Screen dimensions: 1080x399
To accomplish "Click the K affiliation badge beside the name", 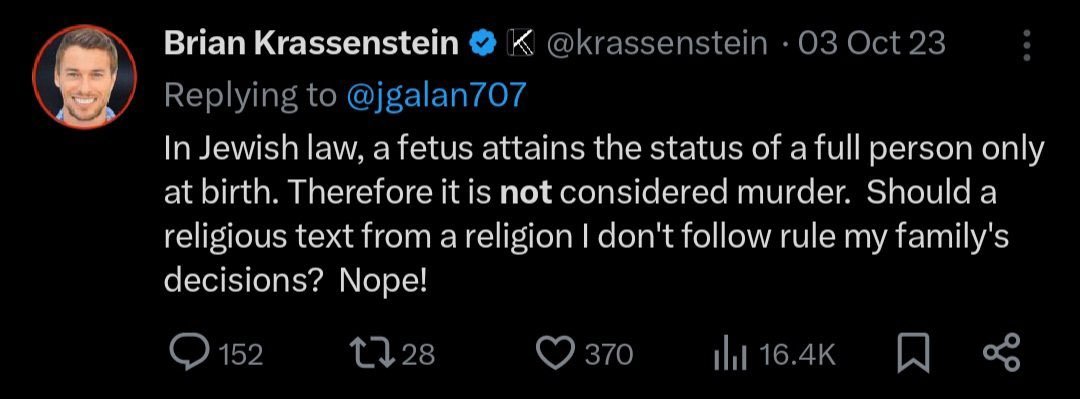I will click(x=521, y=44).
